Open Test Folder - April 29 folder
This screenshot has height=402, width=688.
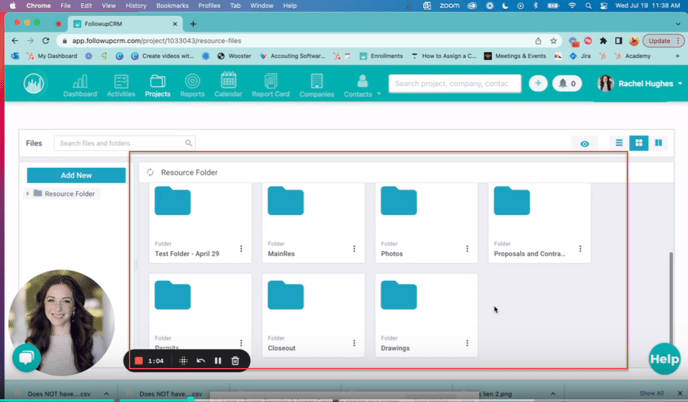click(x=172, y=201)
